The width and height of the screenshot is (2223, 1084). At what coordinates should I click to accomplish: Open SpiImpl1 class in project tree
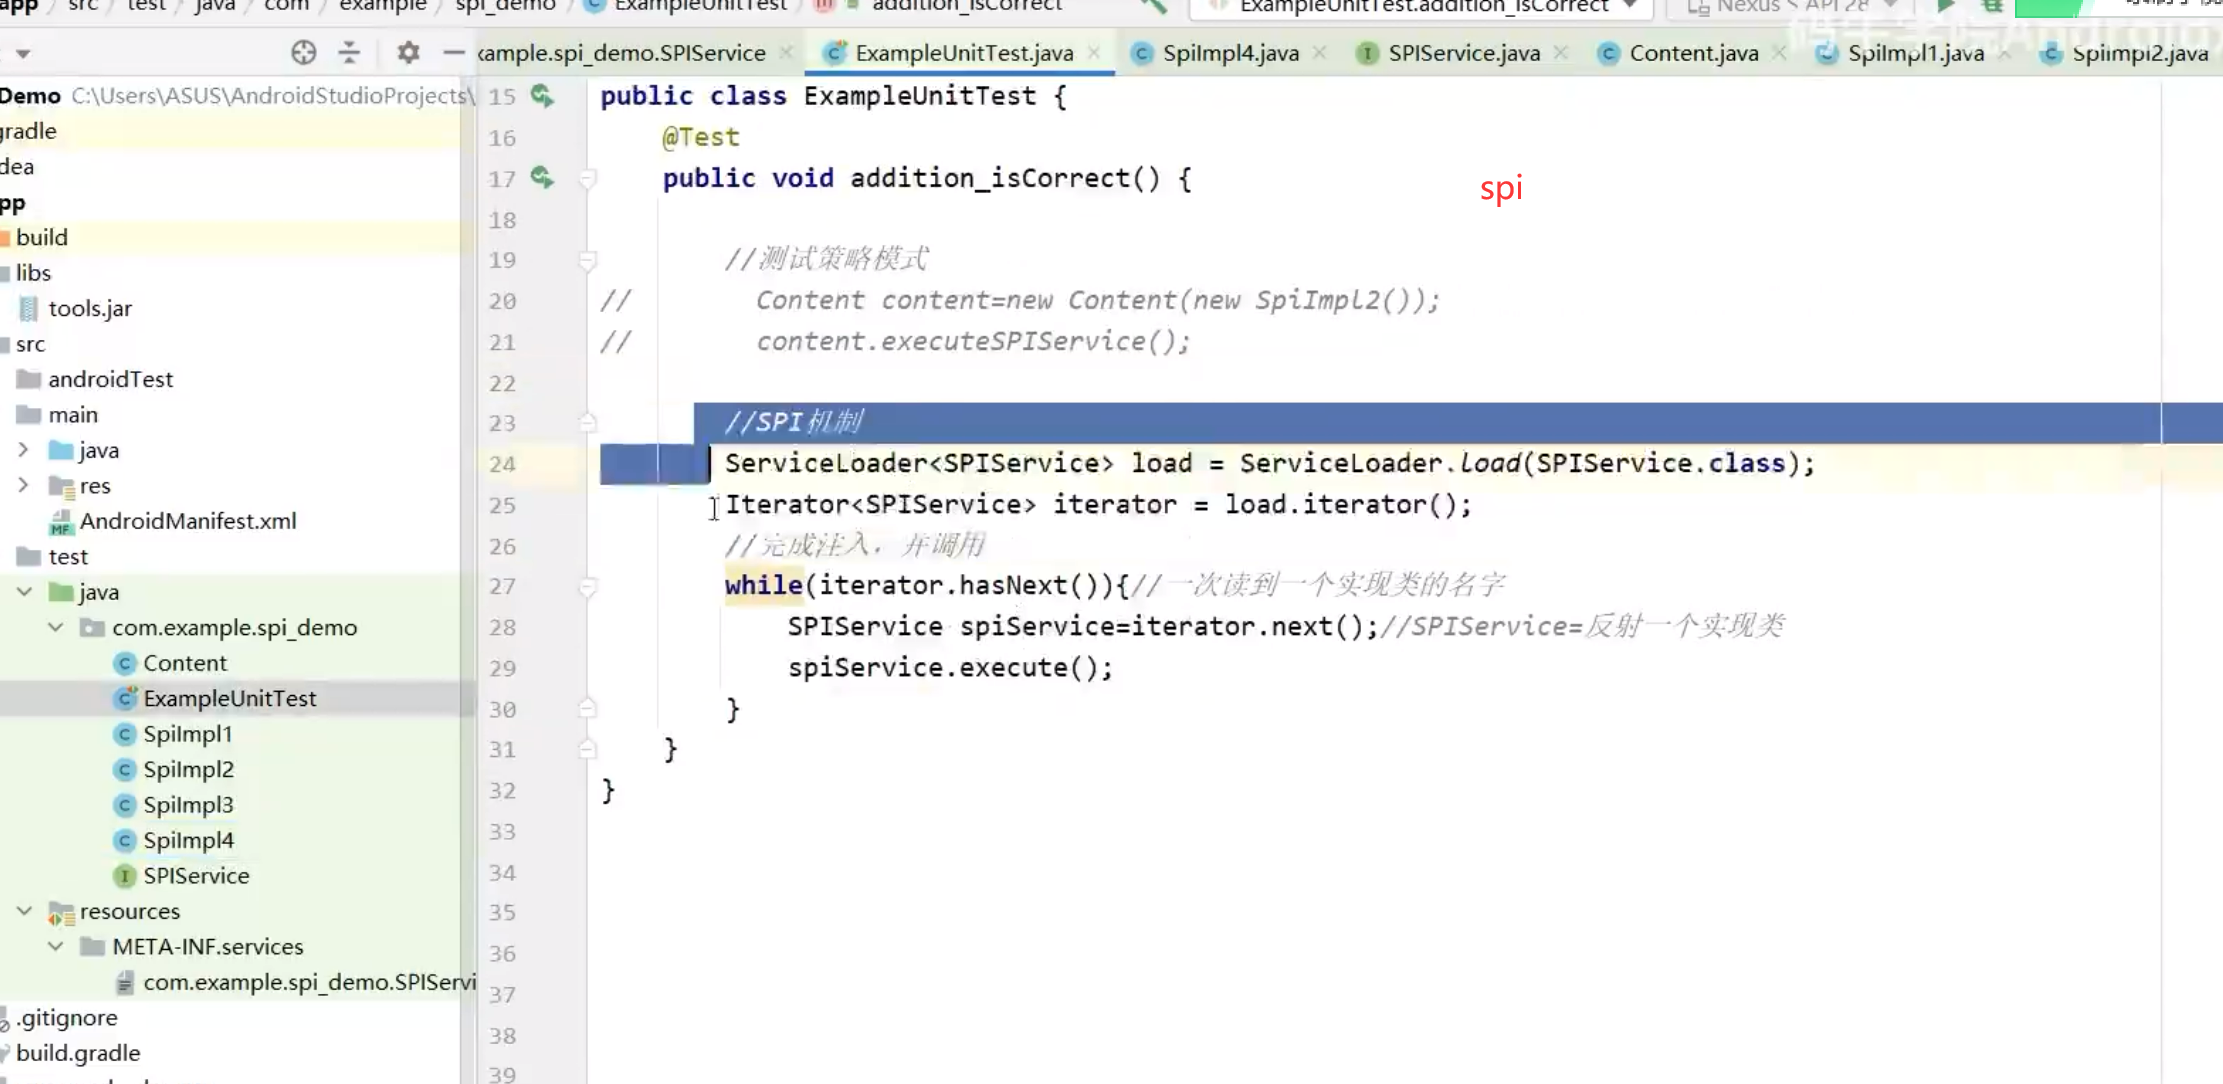point(187,734)
